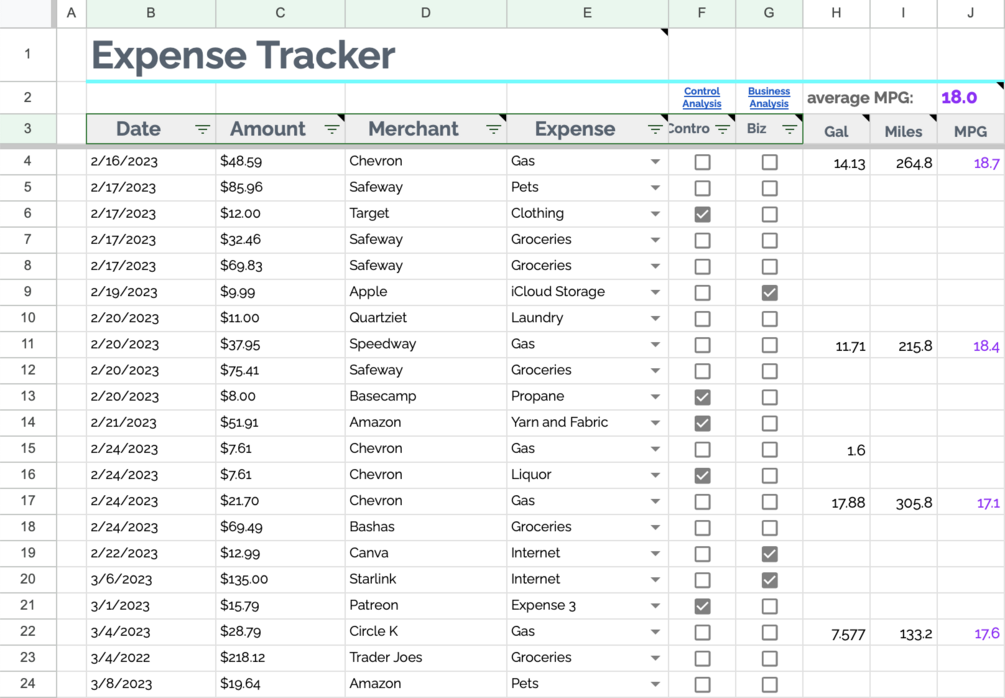Select the $218.12 amount cell
The image size is (1005, 698).
tap(280, 658)
